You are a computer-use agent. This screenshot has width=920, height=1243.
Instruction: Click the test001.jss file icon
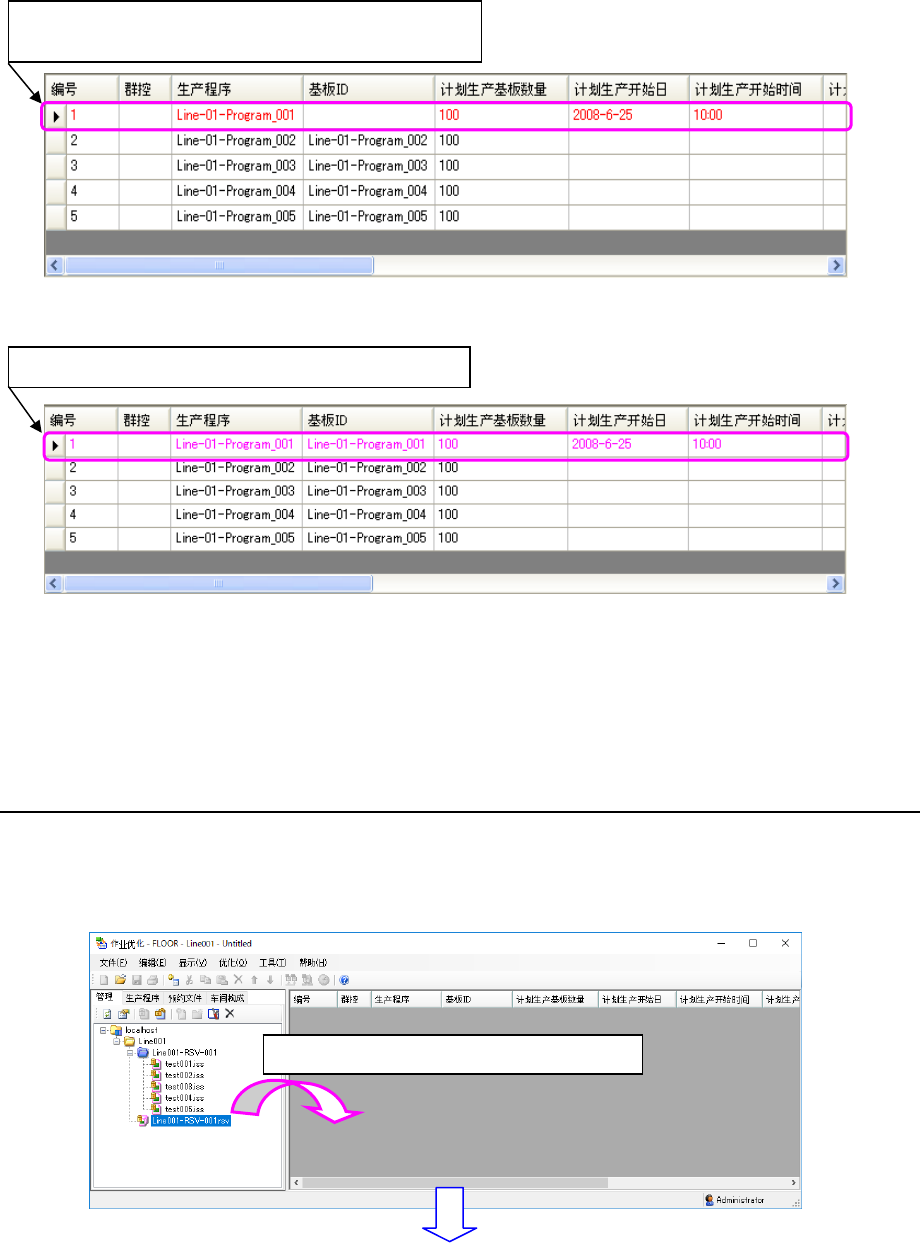pyautogui.click(x=155, y=1064)
